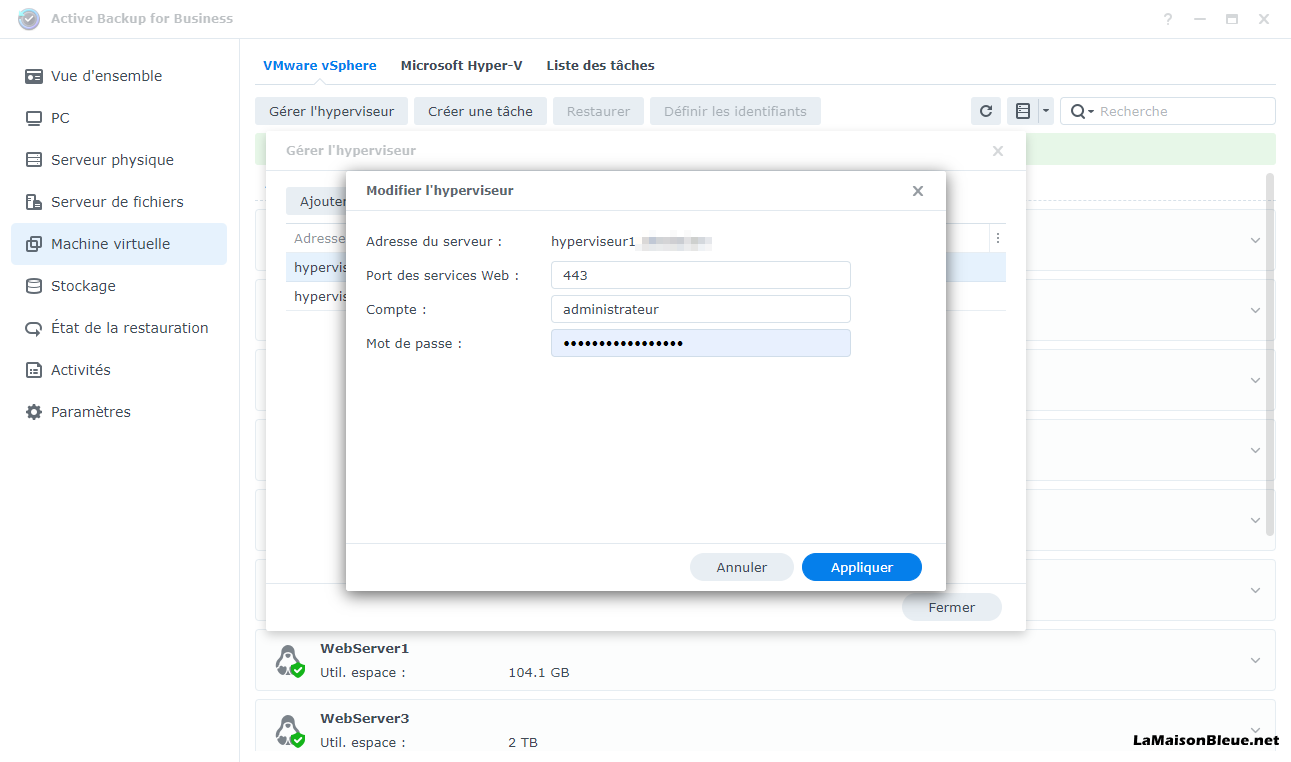Open Activités in the sidebar
Image resolution: width=1291 pixels, height=762 pixels.
click(x=119, y=370)
